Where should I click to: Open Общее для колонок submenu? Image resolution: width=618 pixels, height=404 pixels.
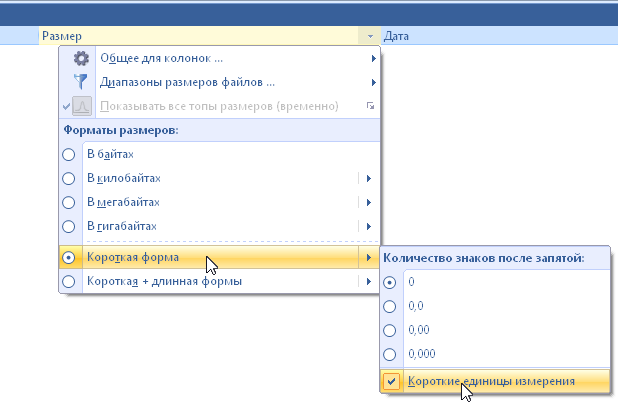point(219,58)
